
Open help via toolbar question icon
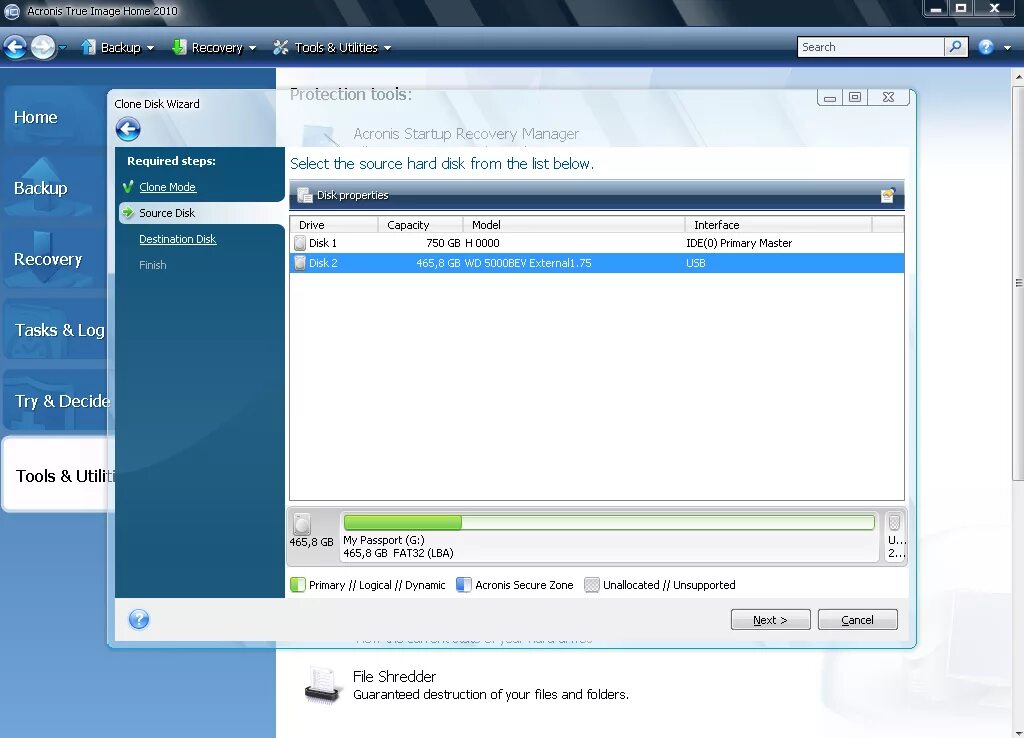pos(986,47)
